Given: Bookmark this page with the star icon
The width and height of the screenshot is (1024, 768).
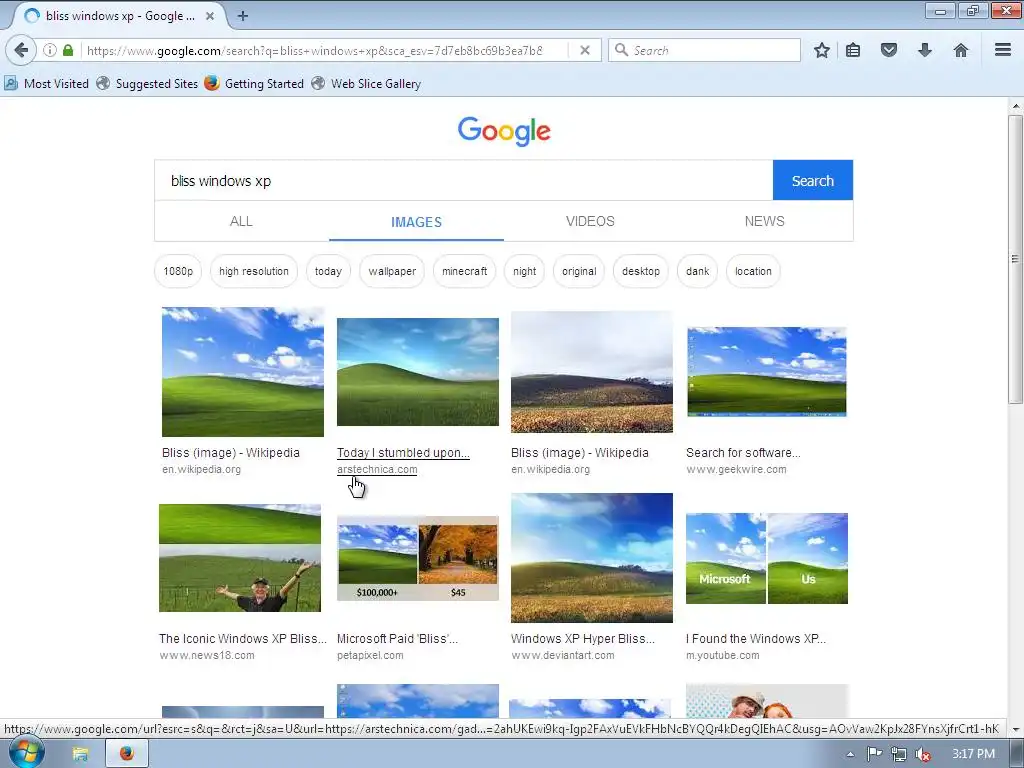Looking at the screenshot, I should tap(822, 50).
